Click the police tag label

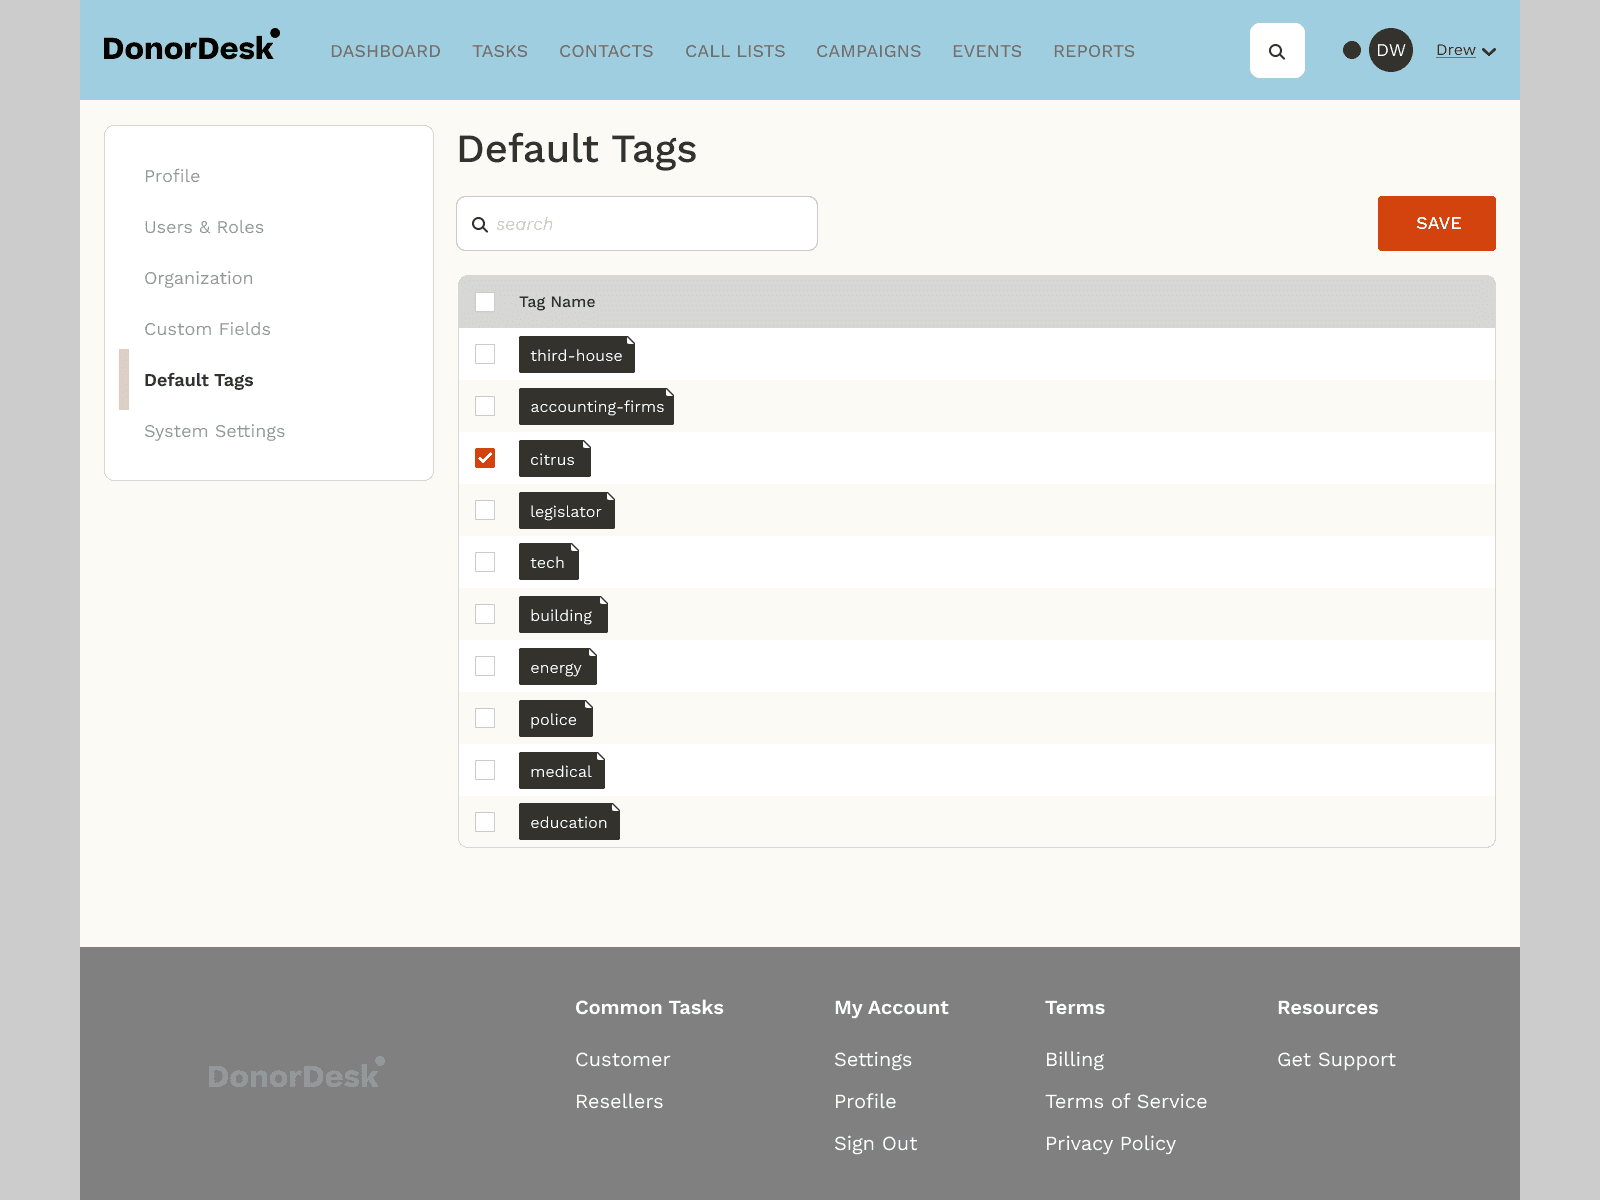pos(556,719)
